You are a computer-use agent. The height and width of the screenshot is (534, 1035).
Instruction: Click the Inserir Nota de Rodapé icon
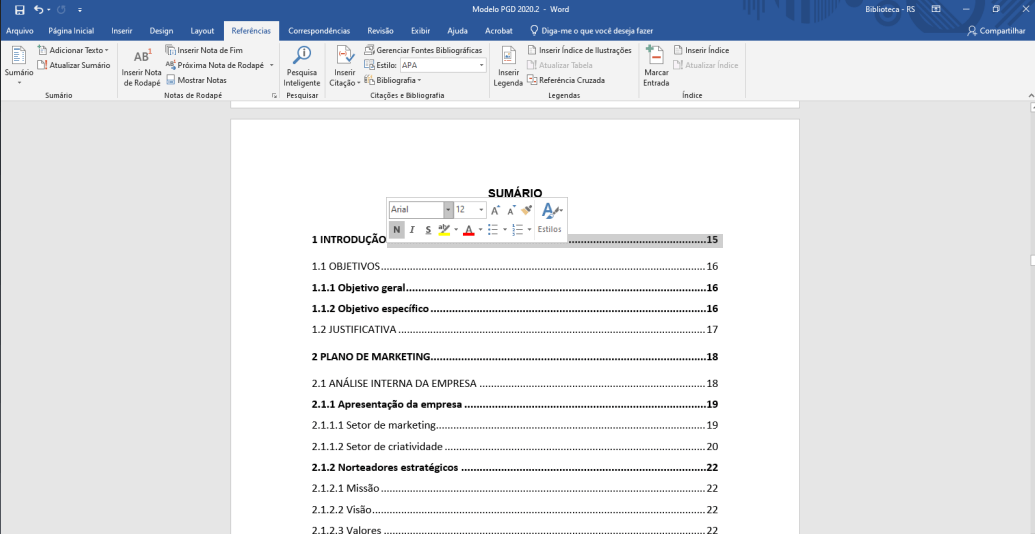pos(141,57)
